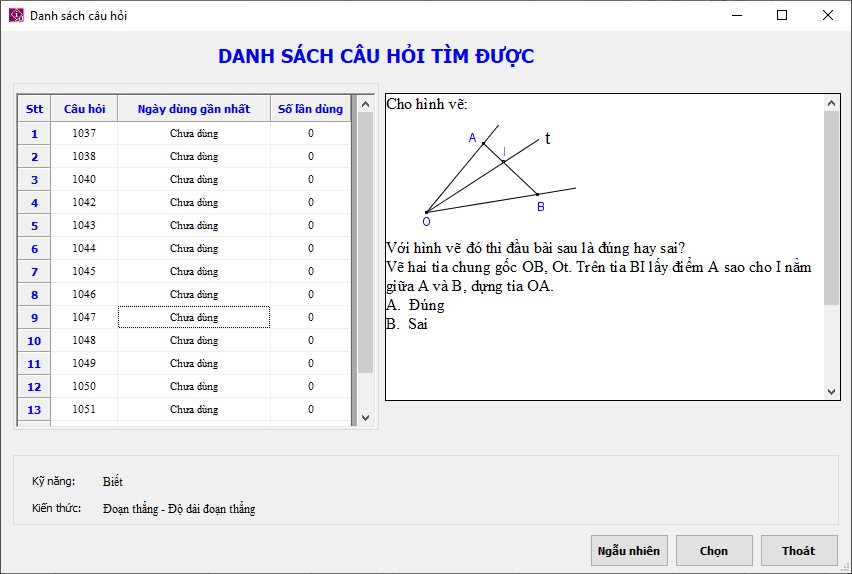The width and height of the screenshot is (852, 574).
Task: Click the preview pane's down arrow
Action: 831,391
